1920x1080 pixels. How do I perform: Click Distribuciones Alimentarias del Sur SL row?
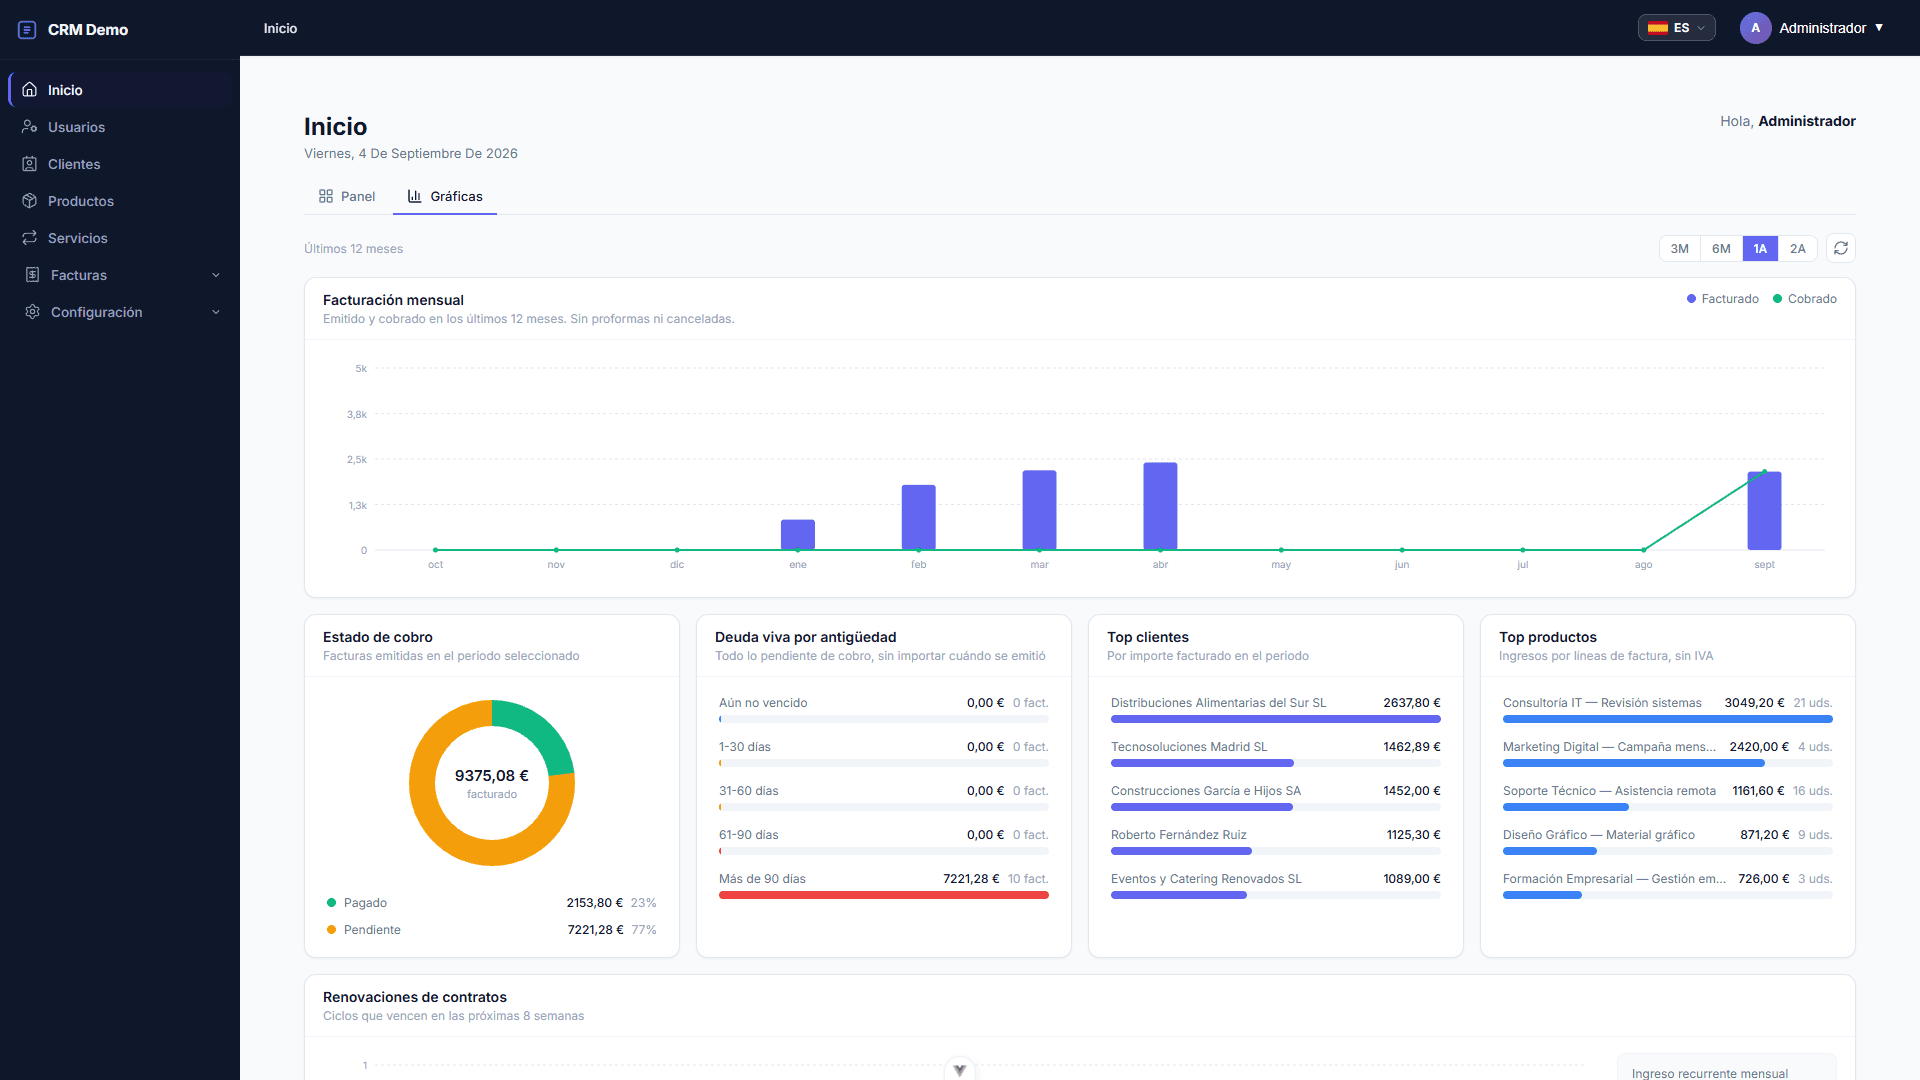(1275, 709)
